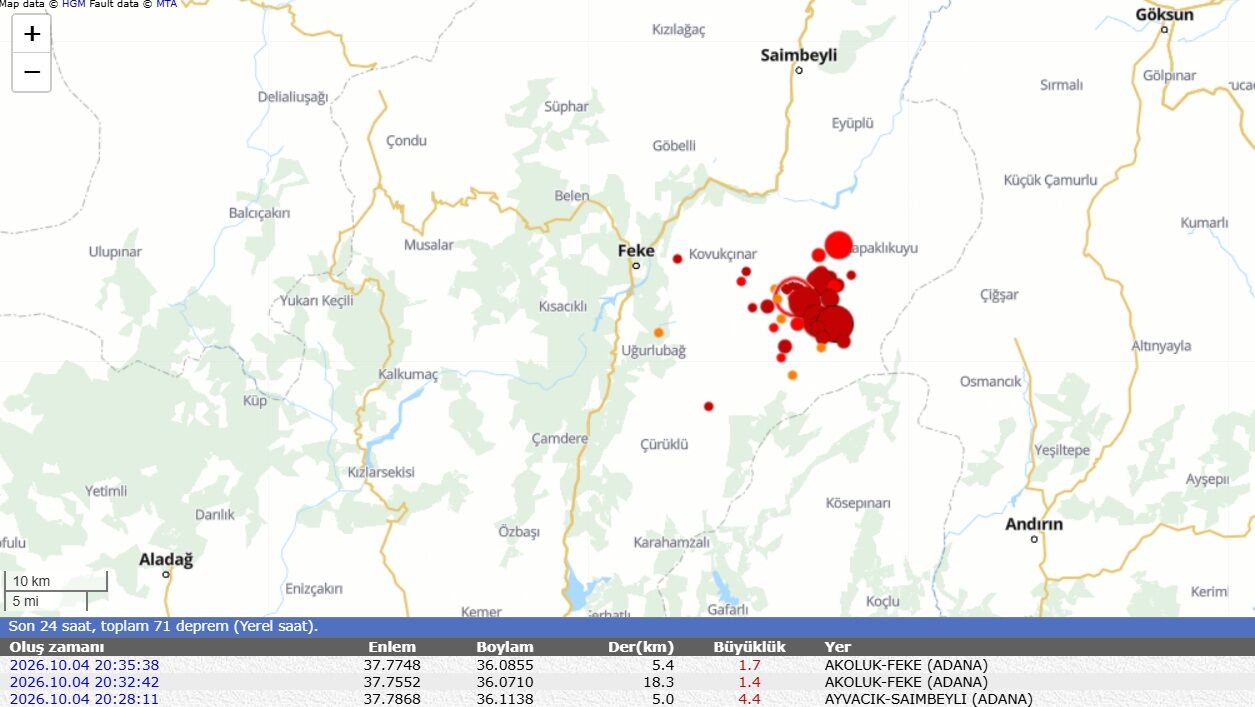Image resolution: width=1255 pixels, height=707 pixels.
Task: Click the Büyüklük column header
Action: tap(750, 647)
